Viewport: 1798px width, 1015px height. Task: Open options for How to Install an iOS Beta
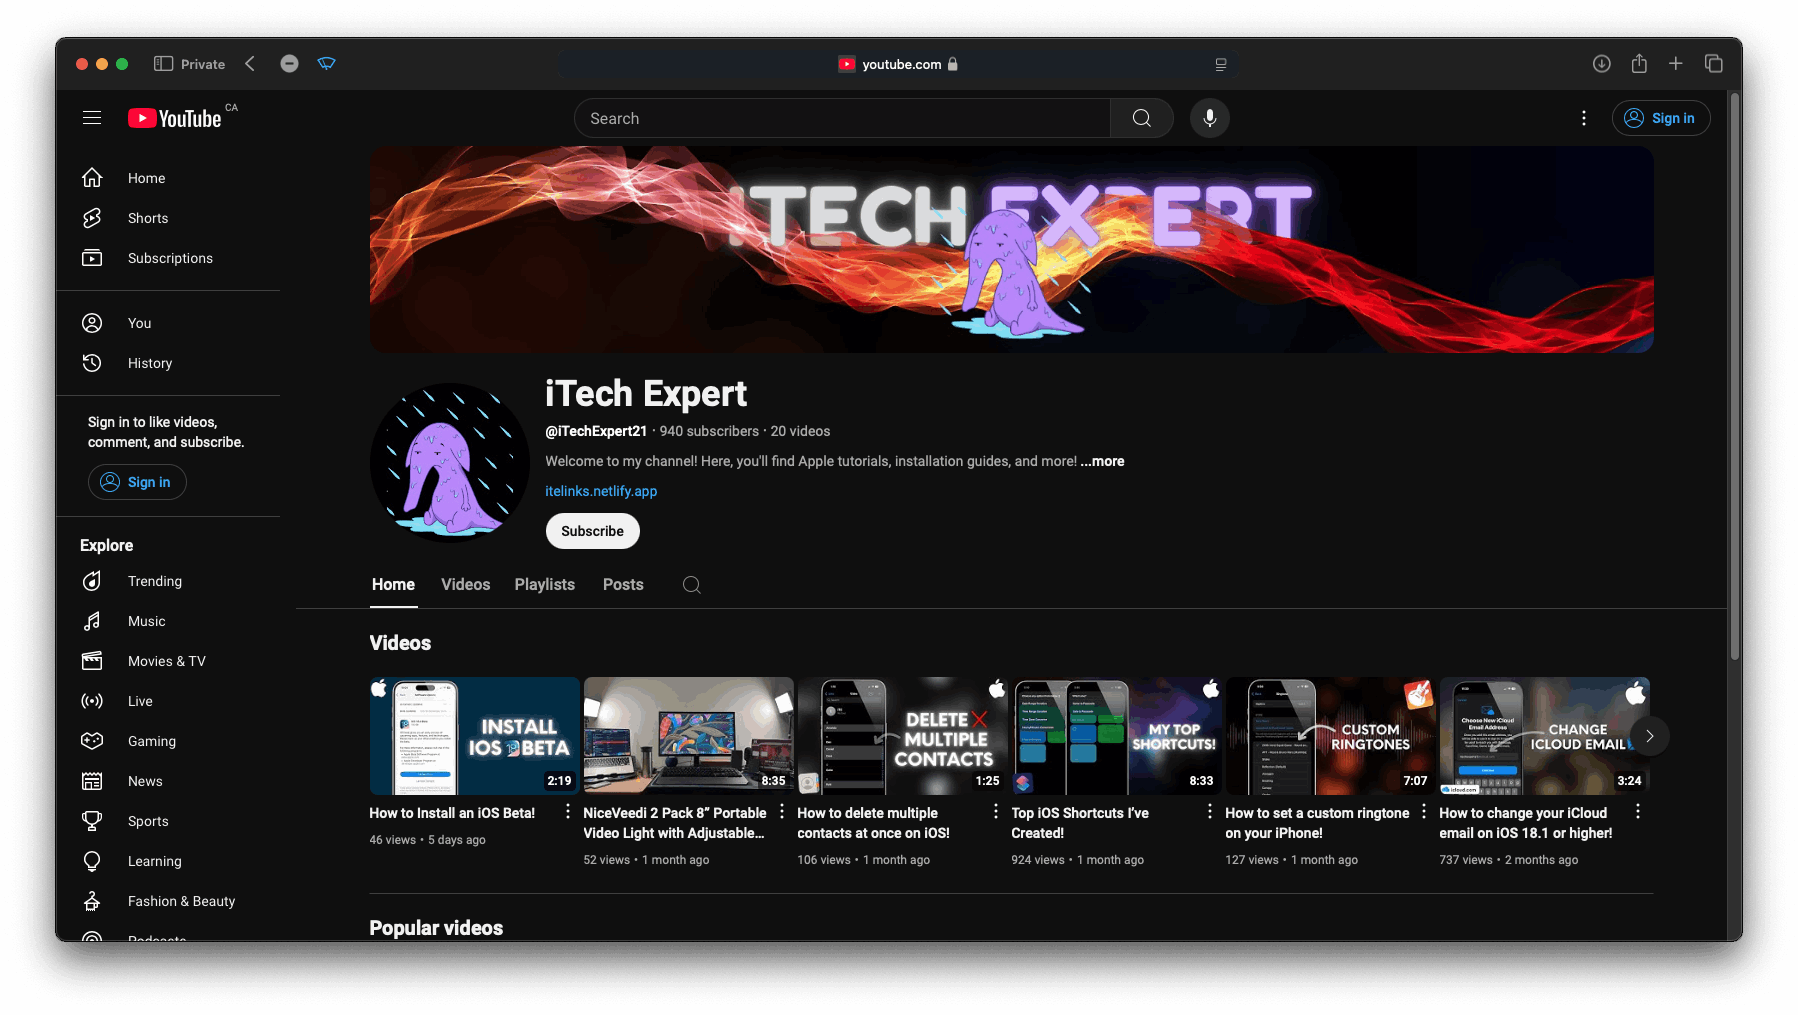[x=568, y=812]
